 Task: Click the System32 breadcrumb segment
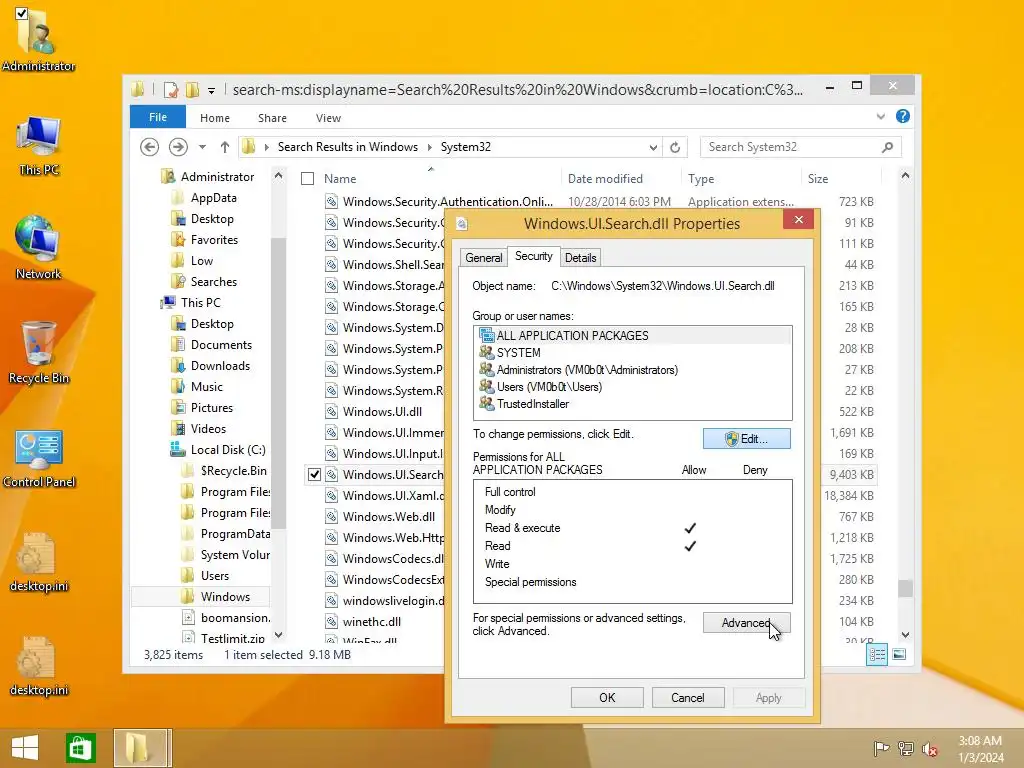coord(466,147)
